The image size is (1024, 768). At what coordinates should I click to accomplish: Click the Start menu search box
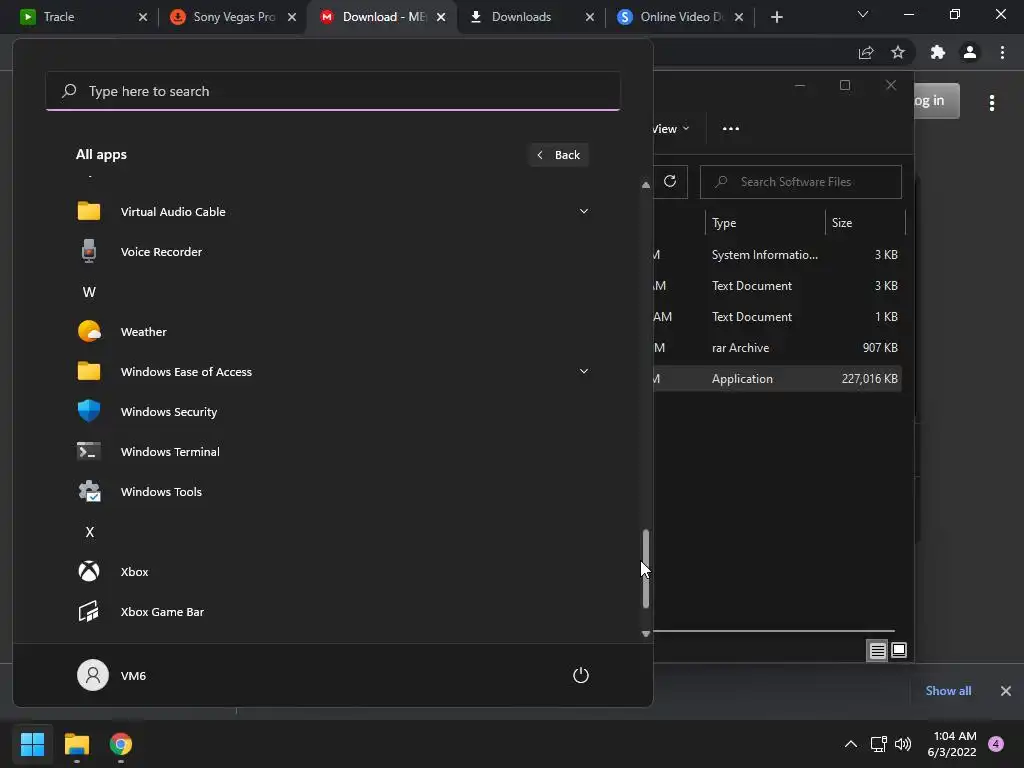coord(333,91)
